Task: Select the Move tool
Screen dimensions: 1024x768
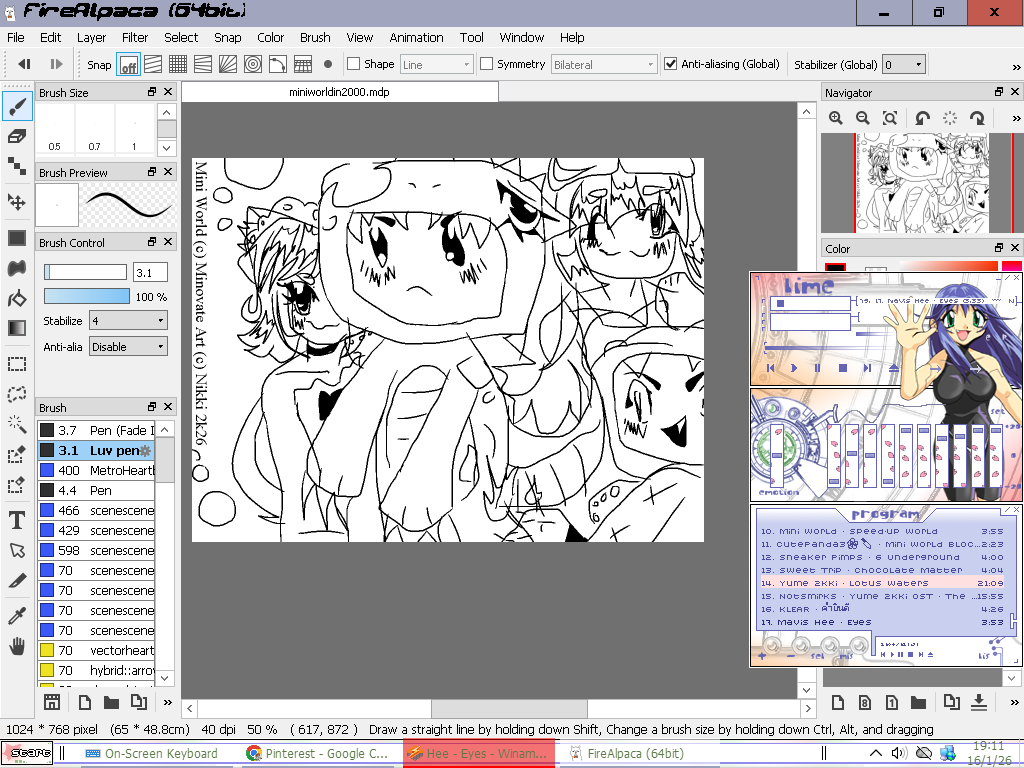Action: tap(17, 203)
